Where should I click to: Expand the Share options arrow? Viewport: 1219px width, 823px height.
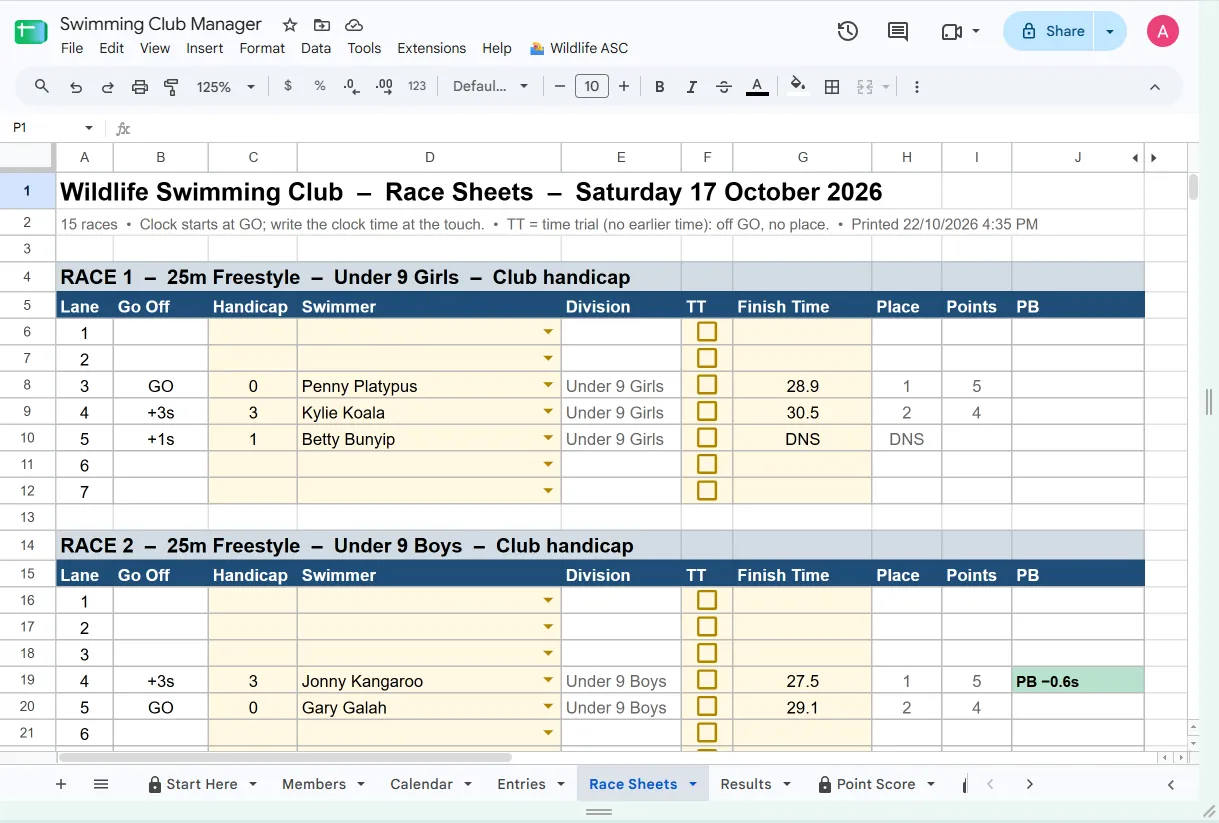tap(1110, 31)
